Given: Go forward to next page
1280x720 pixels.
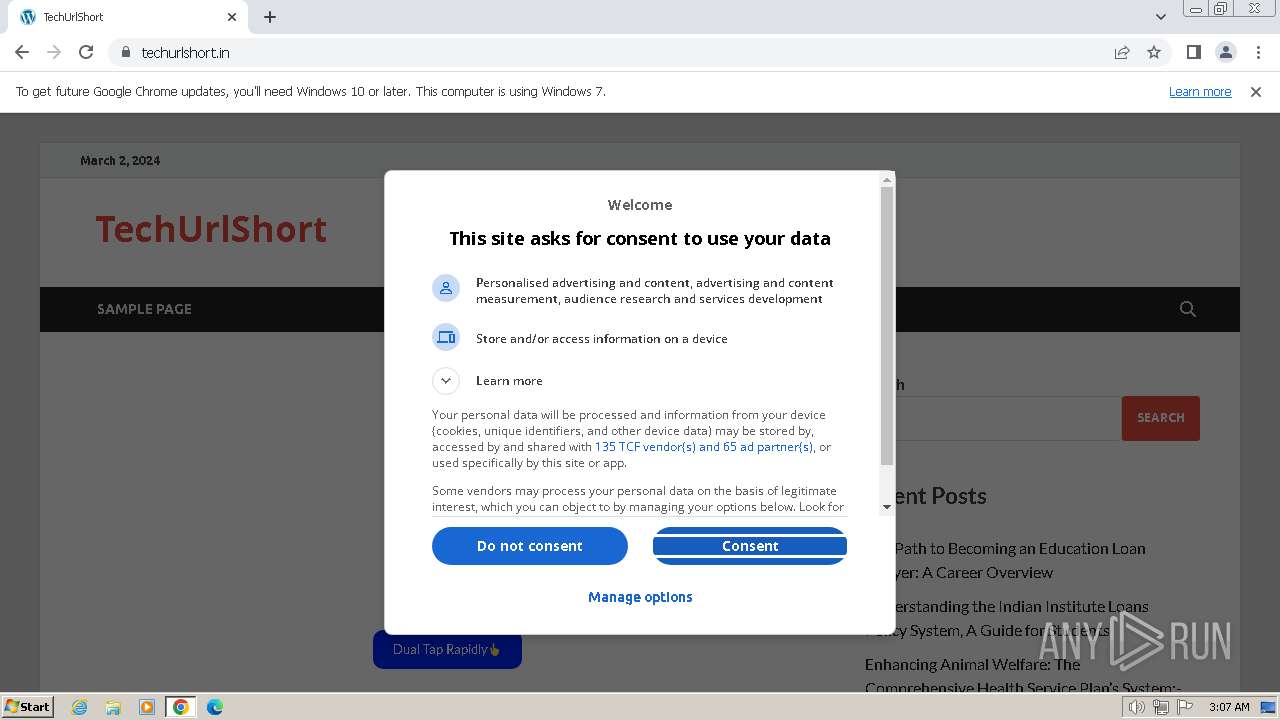Looking at the screenshot, I should coord(54,52).
